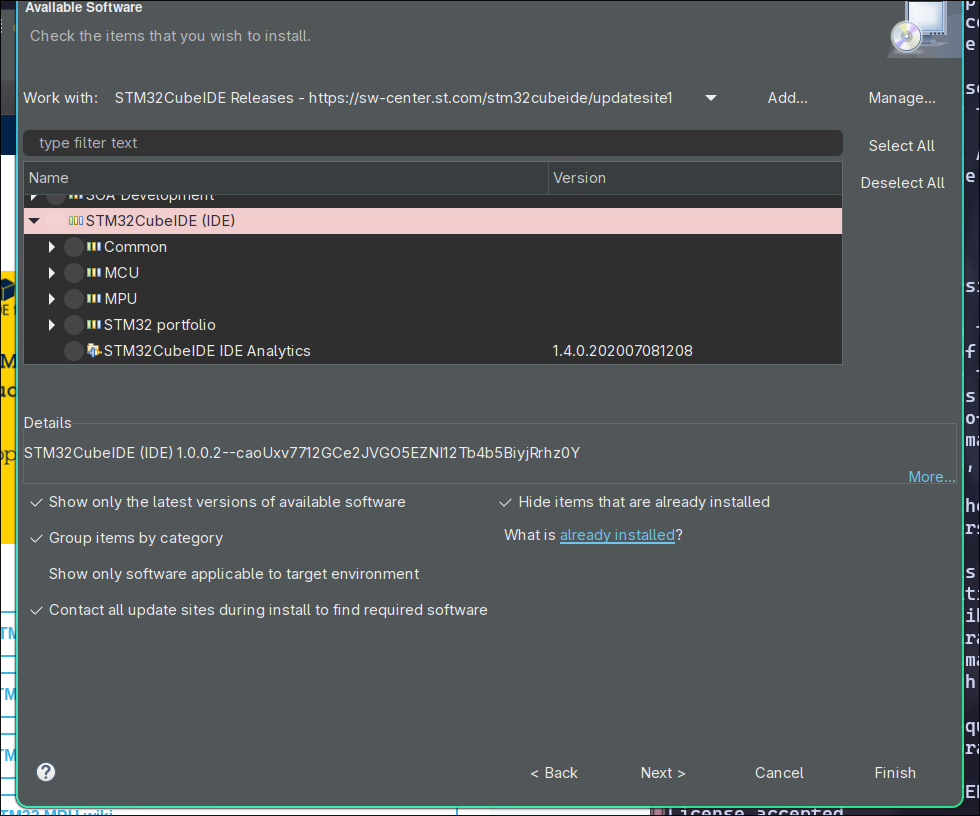Open the already installed link

point(617,535)
